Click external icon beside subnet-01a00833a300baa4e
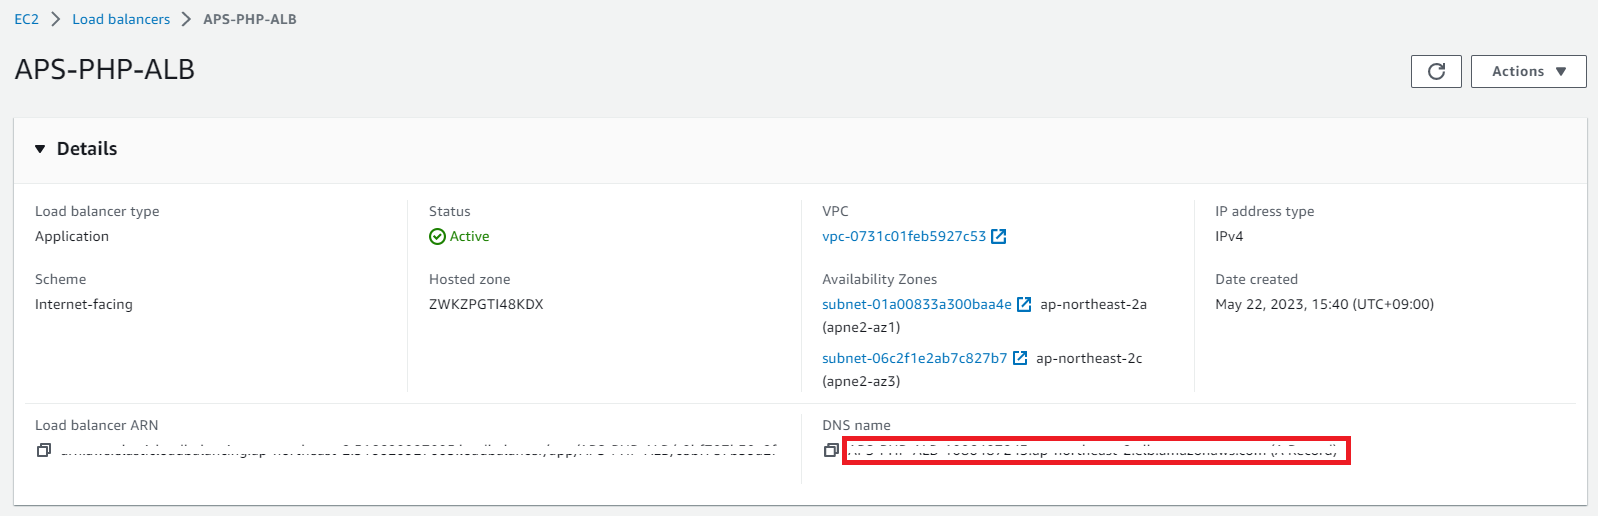The height and width of the screenshot is (516, 1598). pos(1024,304)
